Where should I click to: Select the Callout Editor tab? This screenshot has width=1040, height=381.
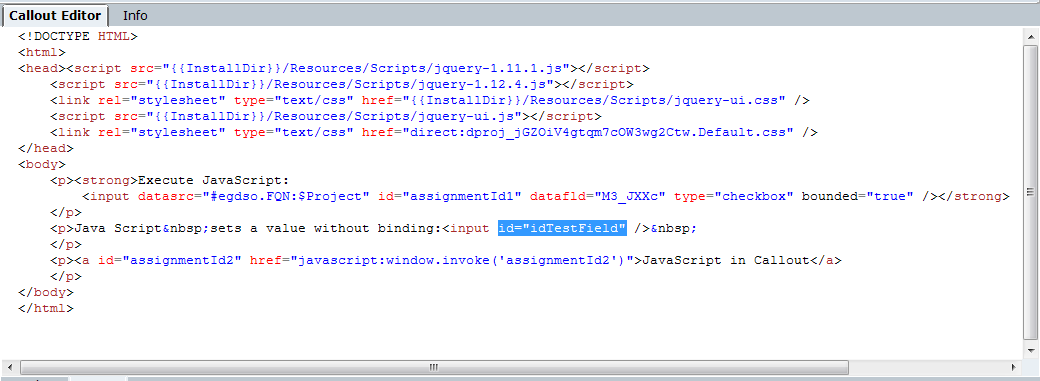[x=54, y=15]
